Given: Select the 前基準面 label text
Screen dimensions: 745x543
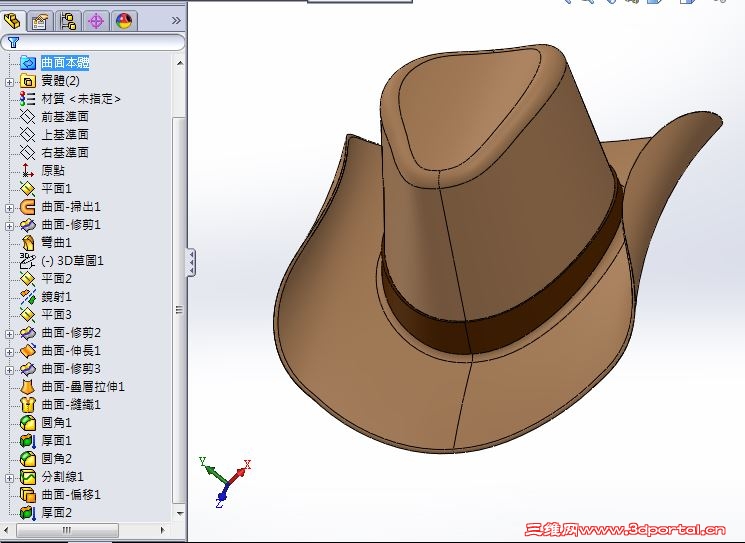Looking at the screenshot, I should click(x=65, y=117).
